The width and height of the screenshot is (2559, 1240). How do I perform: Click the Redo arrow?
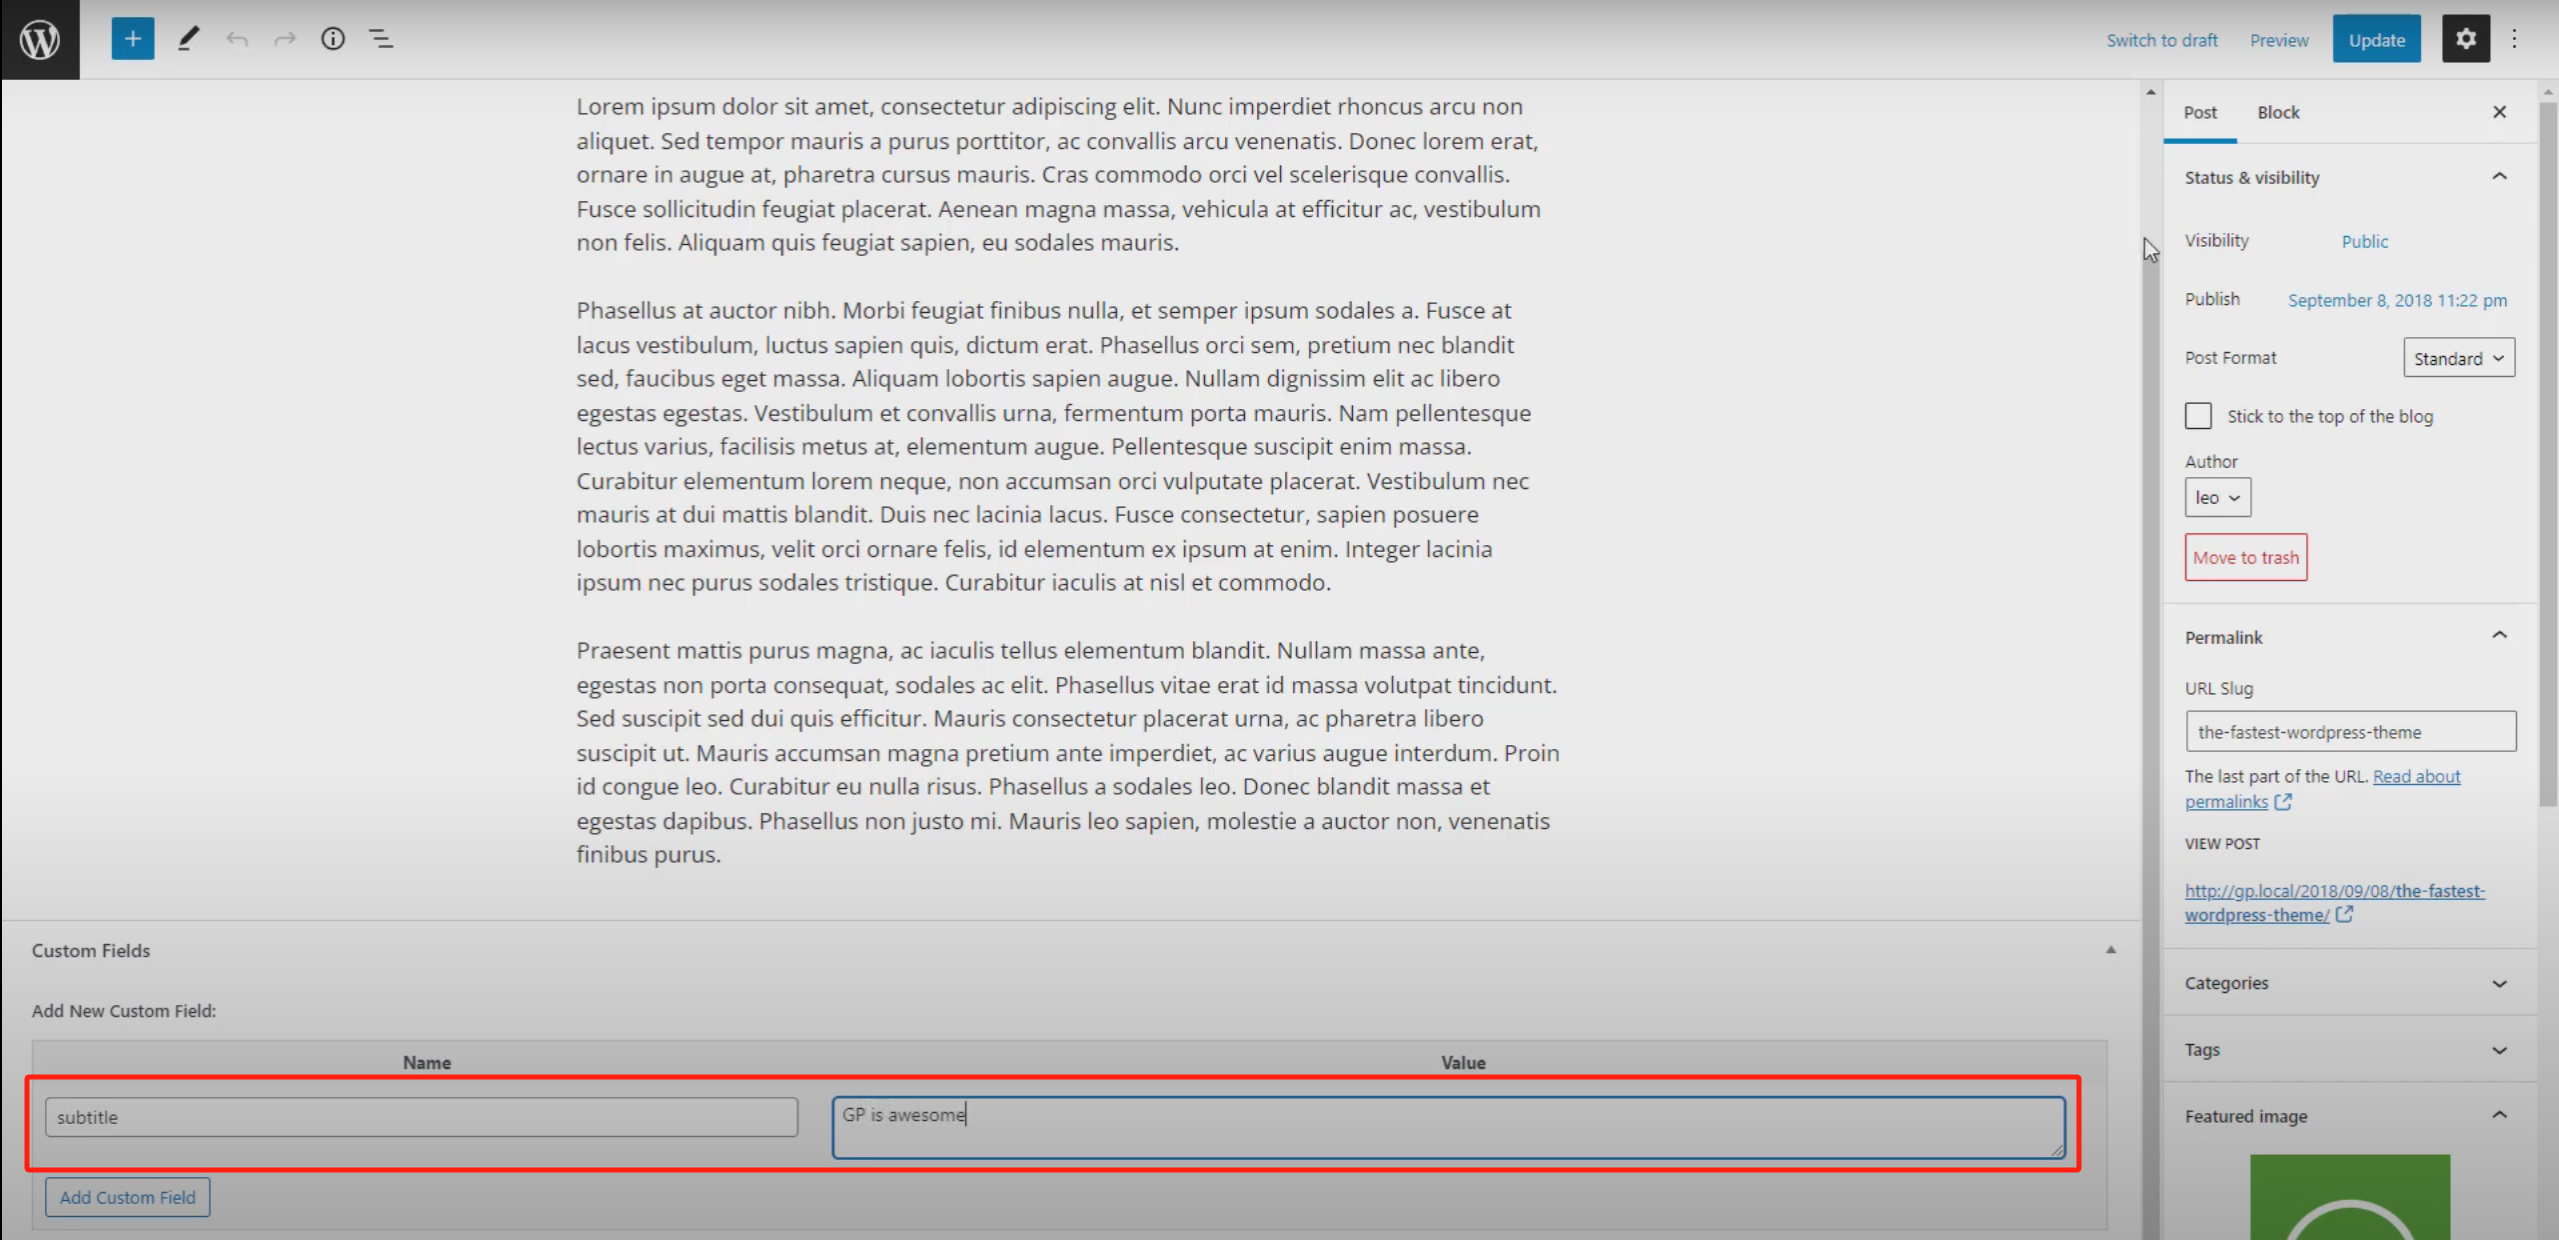(x=284, y=38)
